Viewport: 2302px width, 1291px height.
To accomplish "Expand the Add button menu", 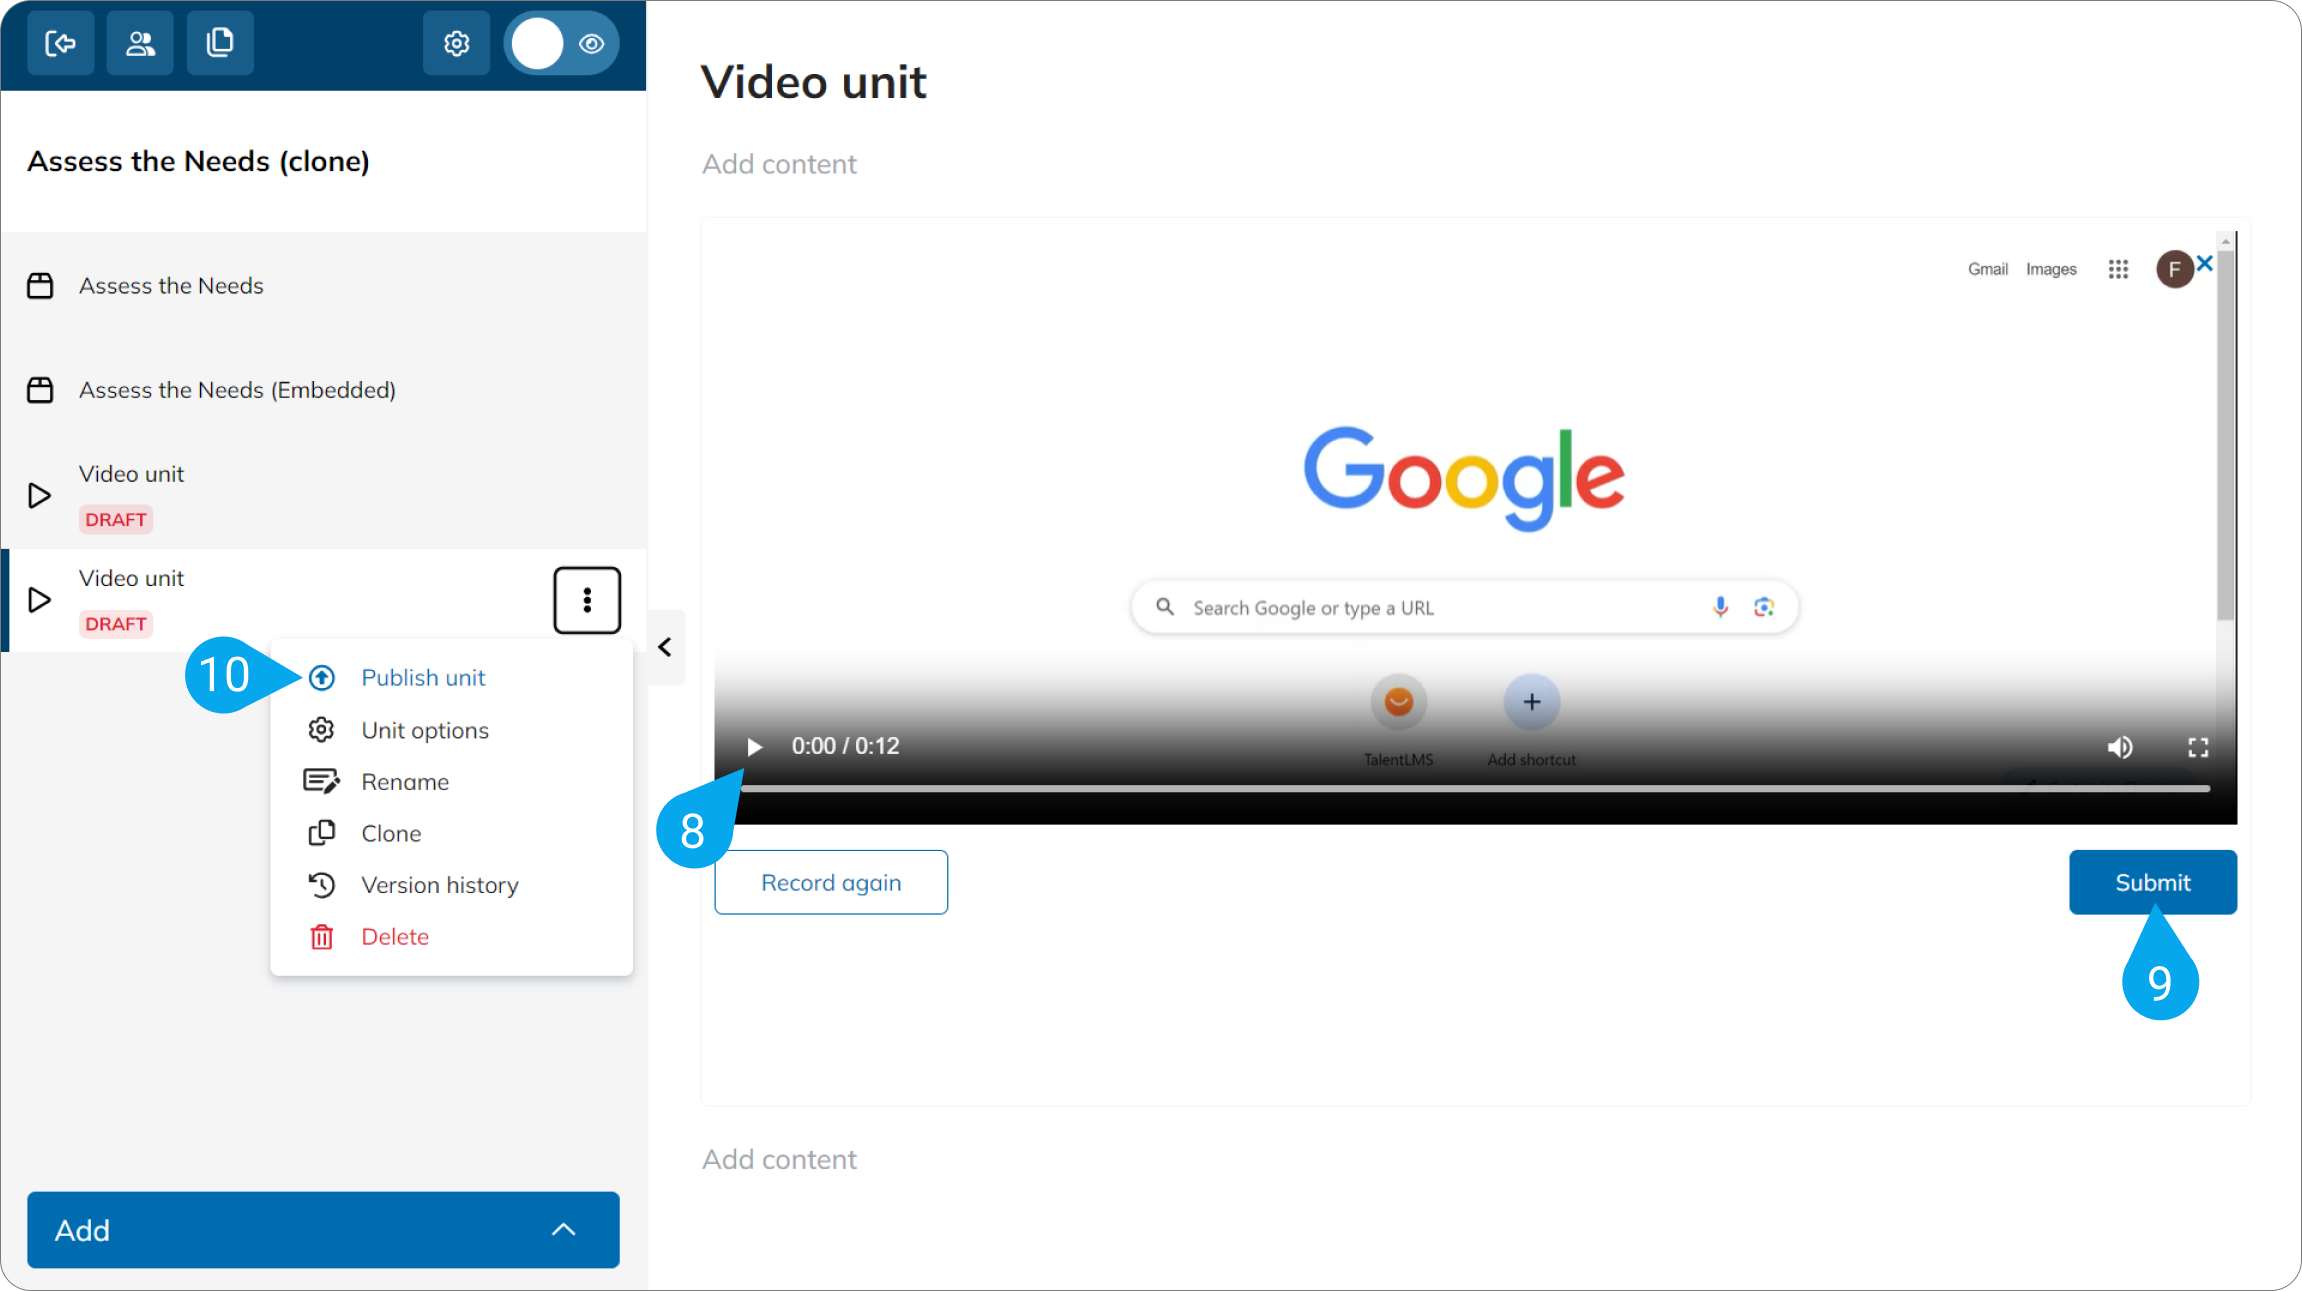I will click(x=323, y=1230).
